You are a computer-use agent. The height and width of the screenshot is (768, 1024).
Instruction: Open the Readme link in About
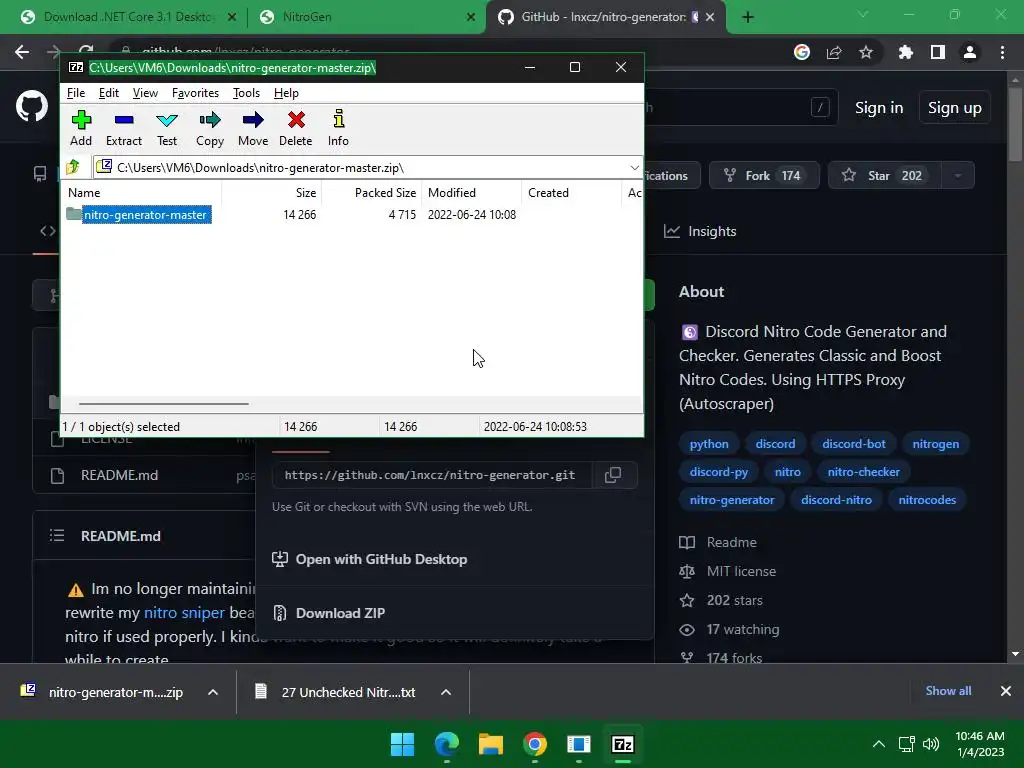click(718, 542)
